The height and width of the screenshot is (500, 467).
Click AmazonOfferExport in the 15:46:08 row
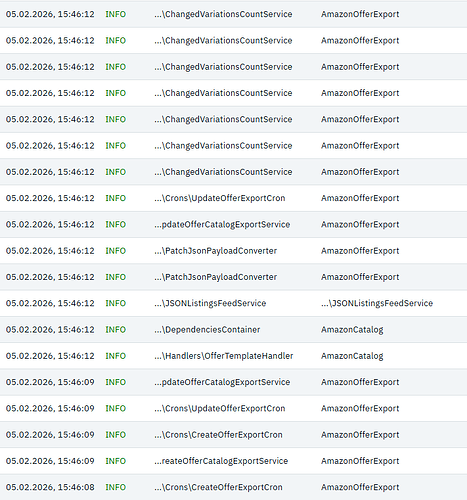click(360, 488)
